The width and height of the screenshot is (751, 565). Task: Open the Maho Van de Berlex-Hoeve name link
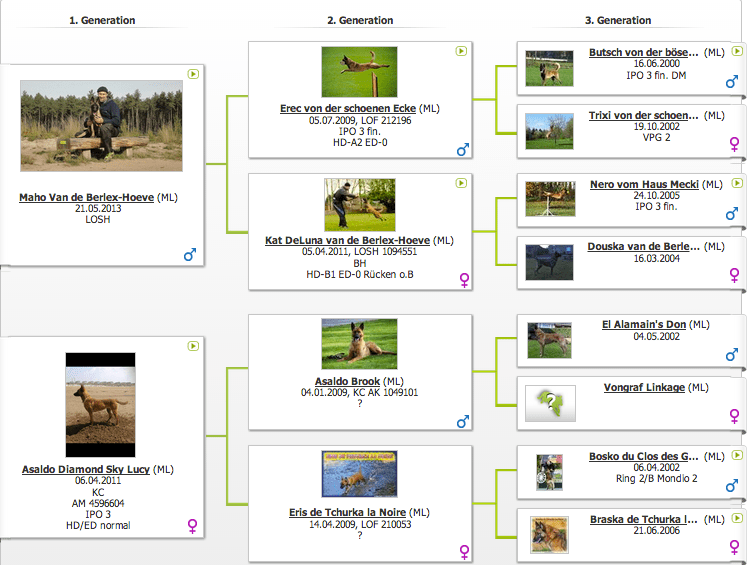[x=86, y=198]
